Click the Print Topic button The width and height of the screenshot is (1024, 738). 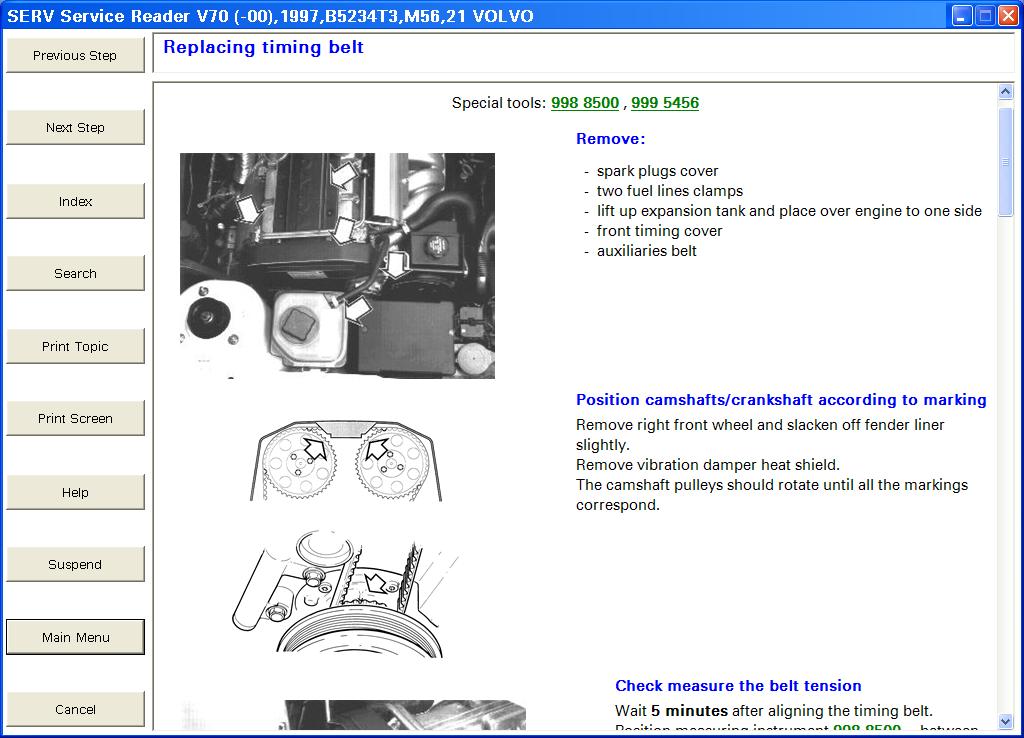(75, 346)
